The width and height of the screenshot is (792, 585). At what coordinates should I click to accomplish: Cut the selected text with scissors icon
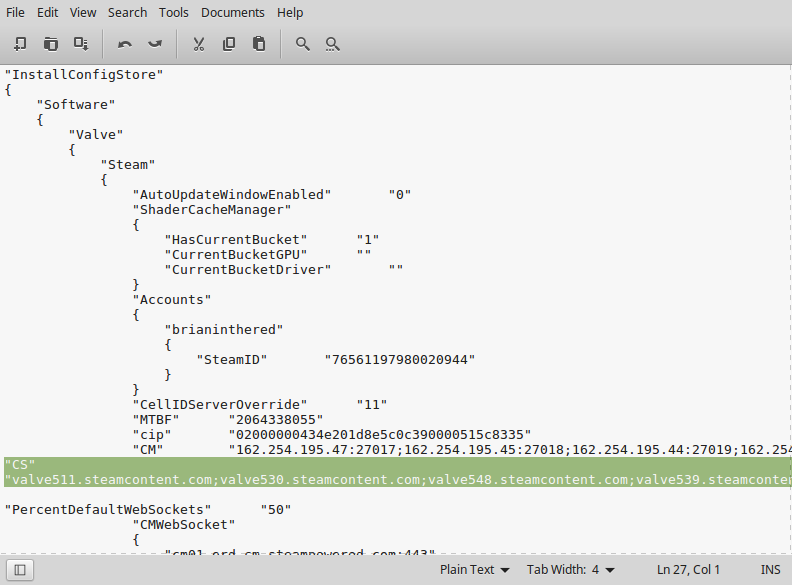tap(199, 44)
